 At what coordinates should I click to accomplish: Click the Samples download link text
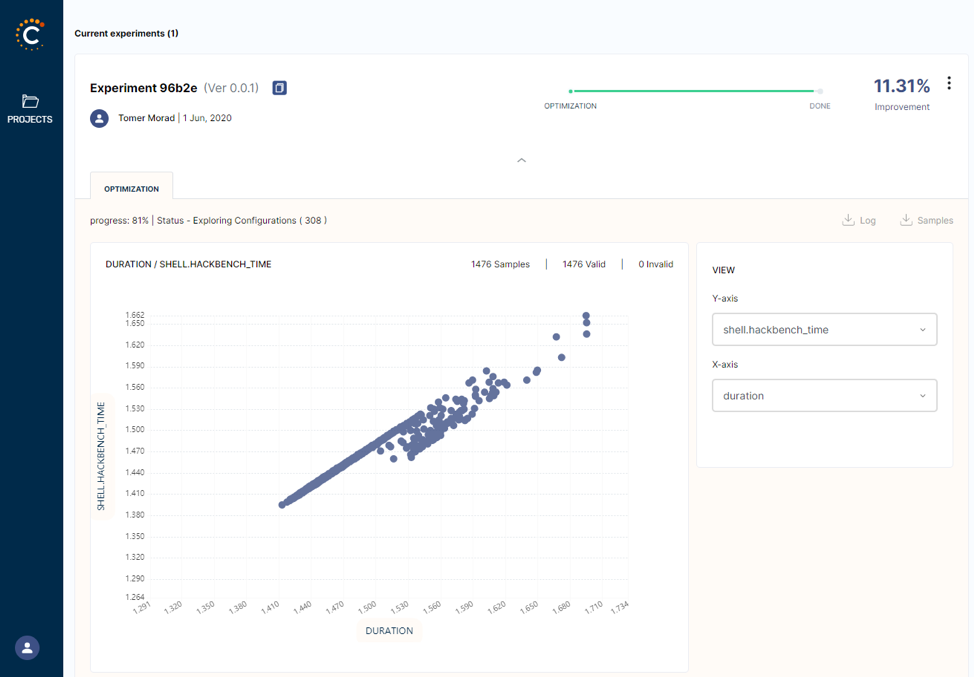pyautogui.click(x=935, y=220)
